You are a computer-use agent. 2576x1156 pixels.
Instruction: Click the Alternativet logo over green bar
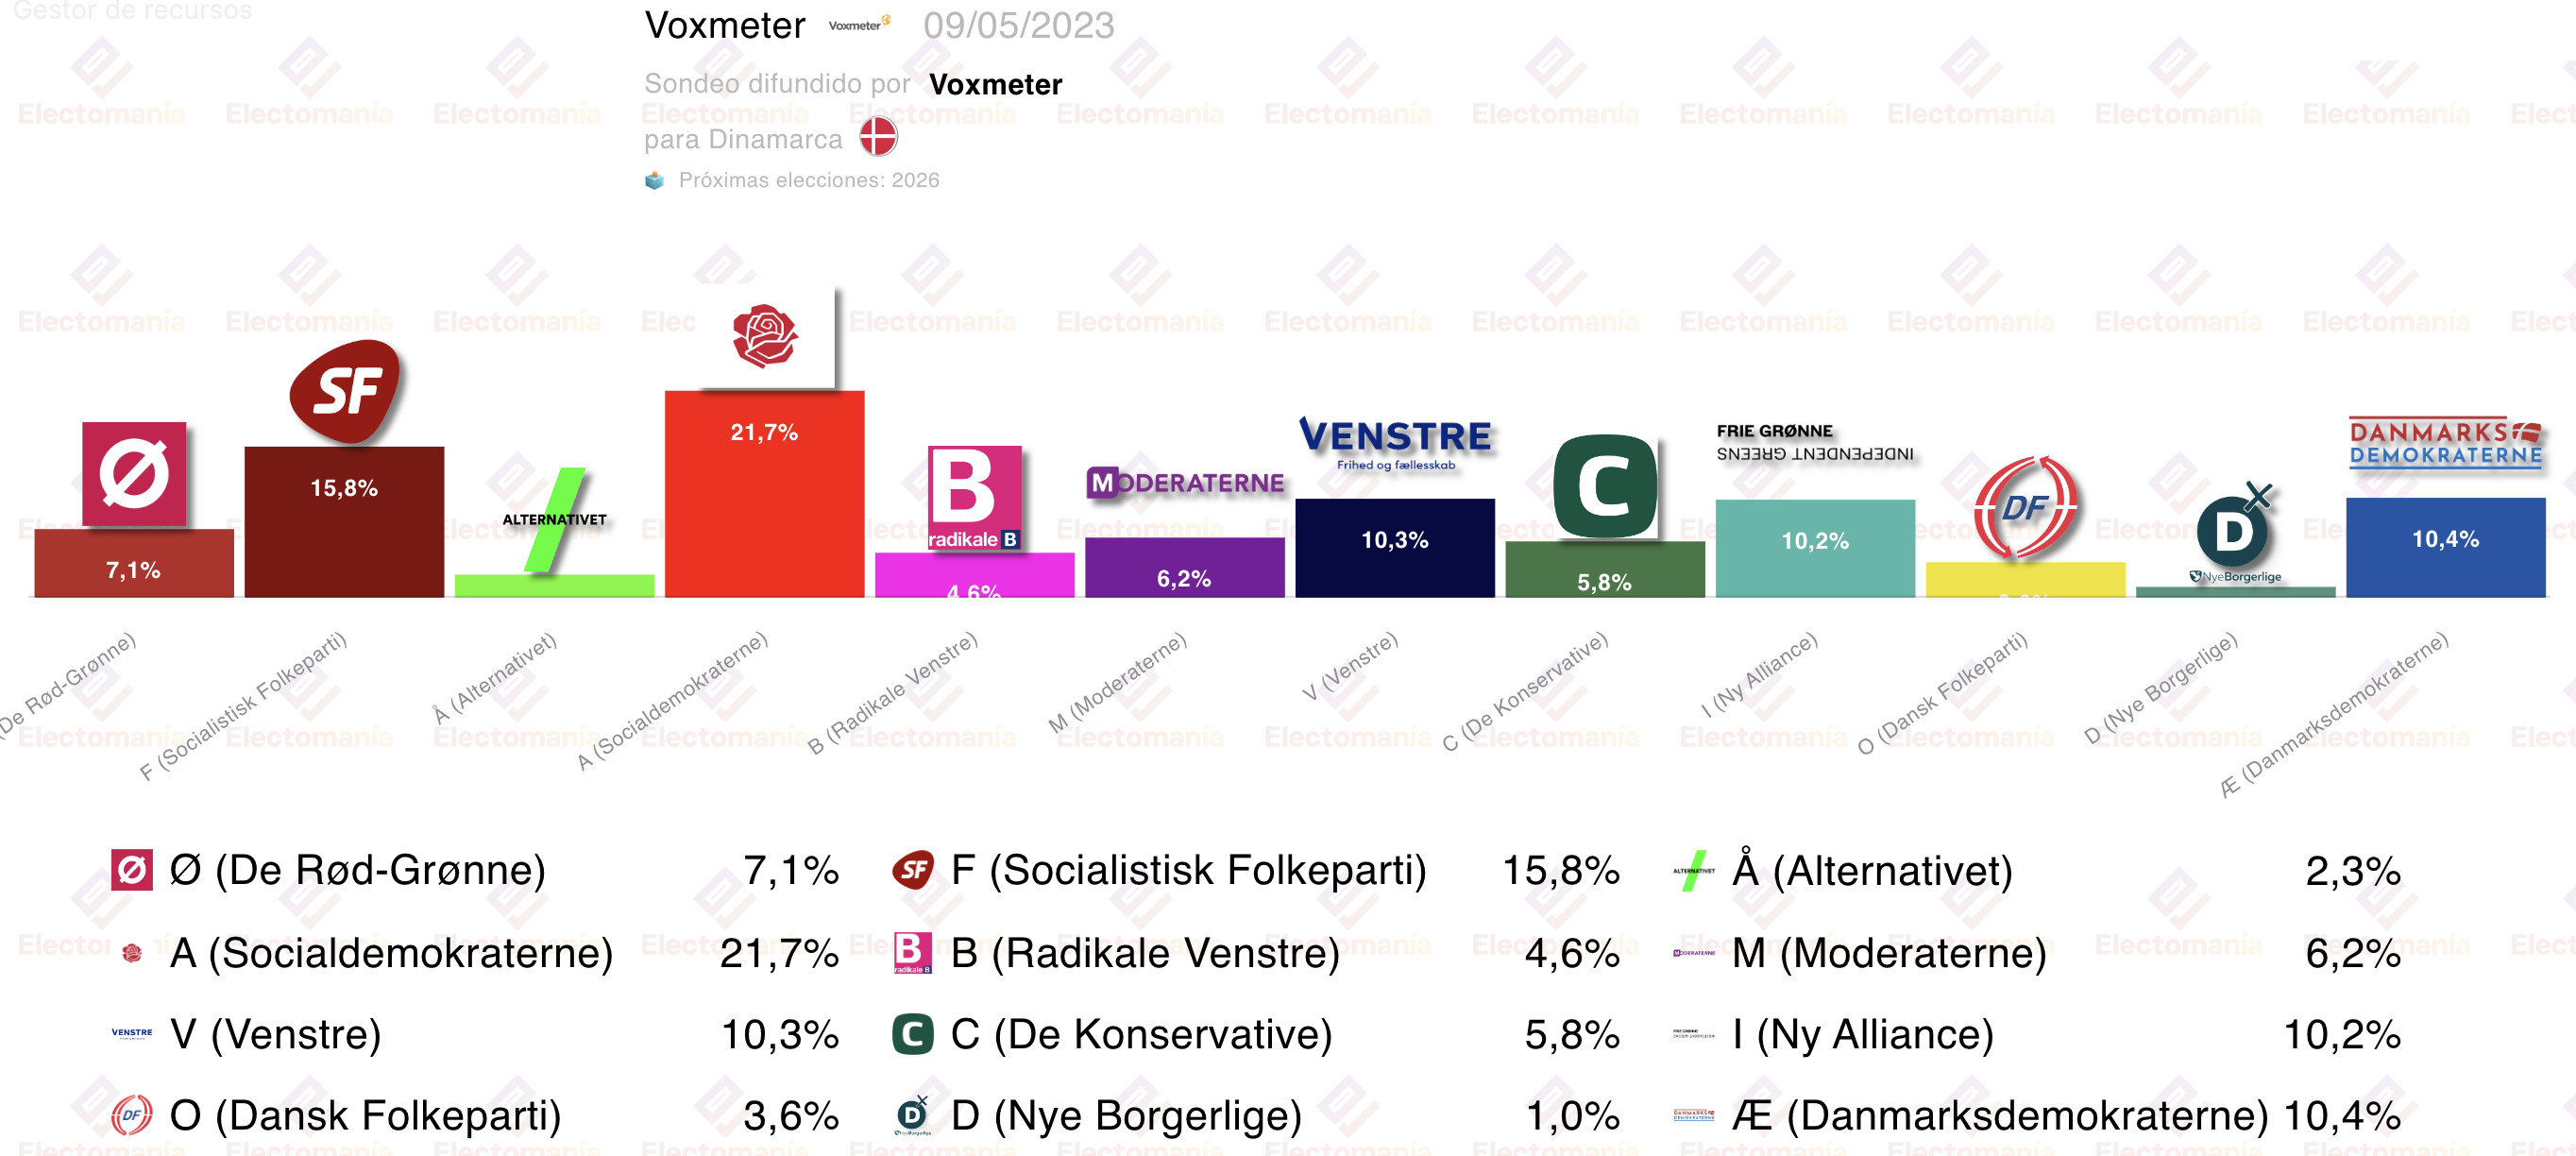coord(555,520)
